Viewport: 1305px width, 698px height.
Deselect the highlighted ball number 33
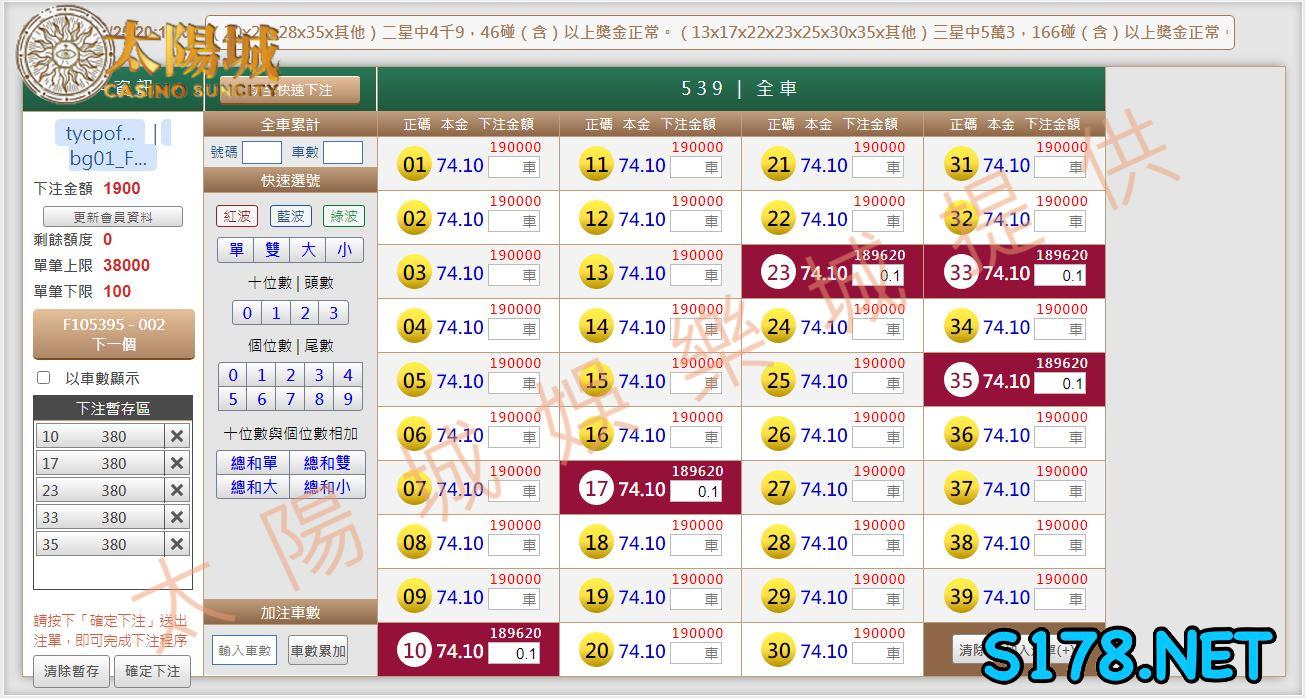coord(960,273)
